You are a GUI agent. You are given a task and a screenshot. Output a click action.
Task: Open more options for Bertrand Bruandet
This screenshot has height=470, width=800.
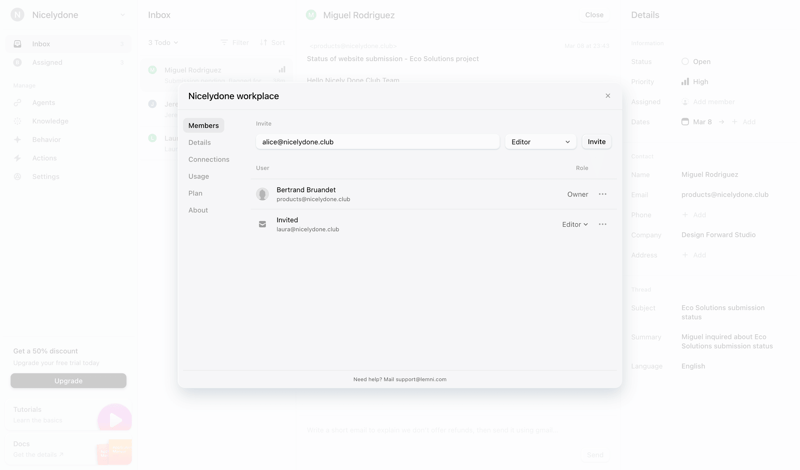(603, 194)
